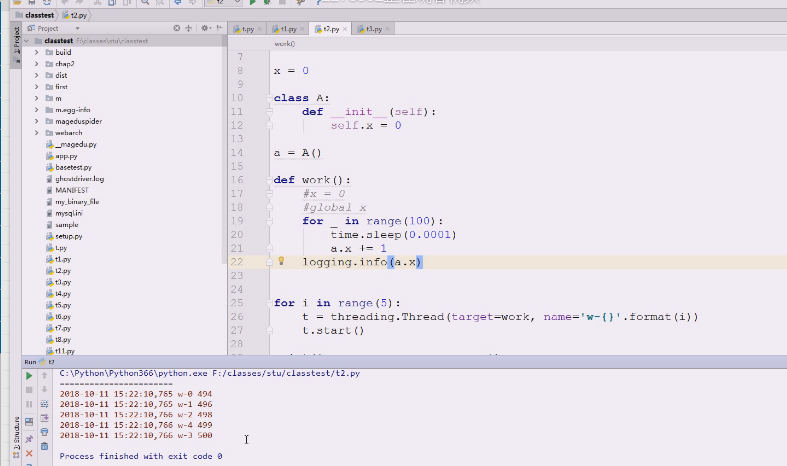Expand the webarch folder
Viewport: 787px width, 466px height.
click(x=36, y=133)
